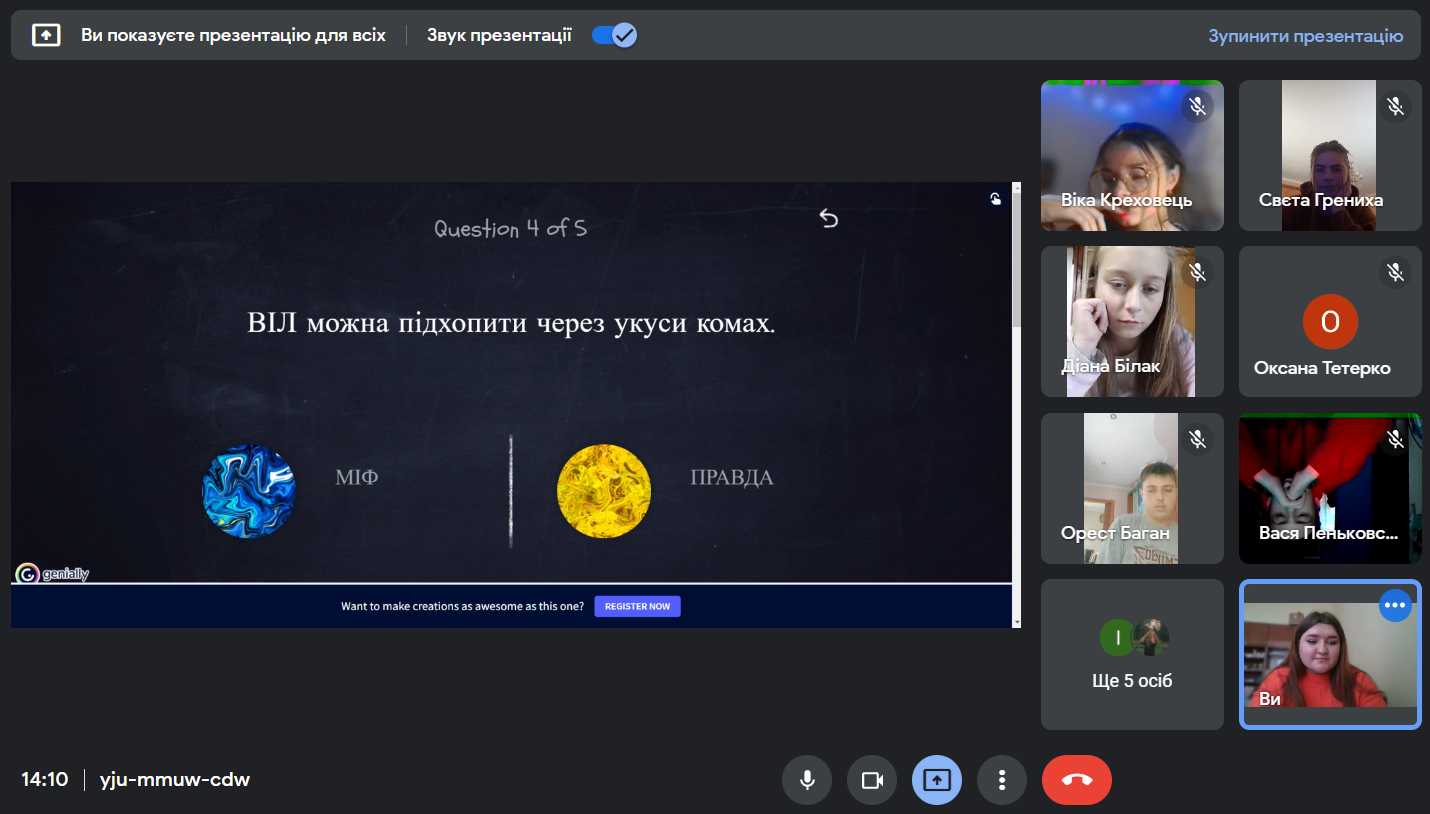
Task: Expand the Ще 5 осіб participants tile
Action: tap(1132, 654)
